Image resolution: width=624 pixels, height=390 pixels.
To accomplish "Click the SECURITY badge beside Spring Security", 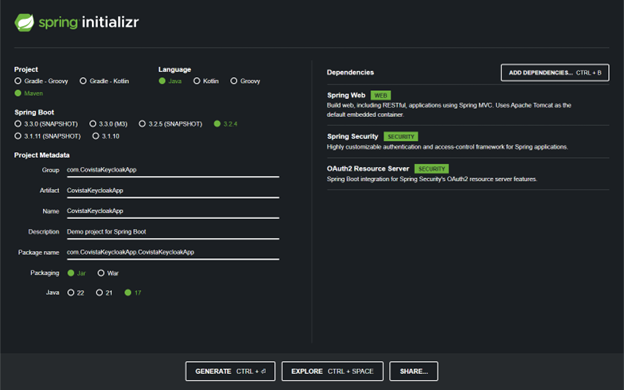I will point(401,136).
